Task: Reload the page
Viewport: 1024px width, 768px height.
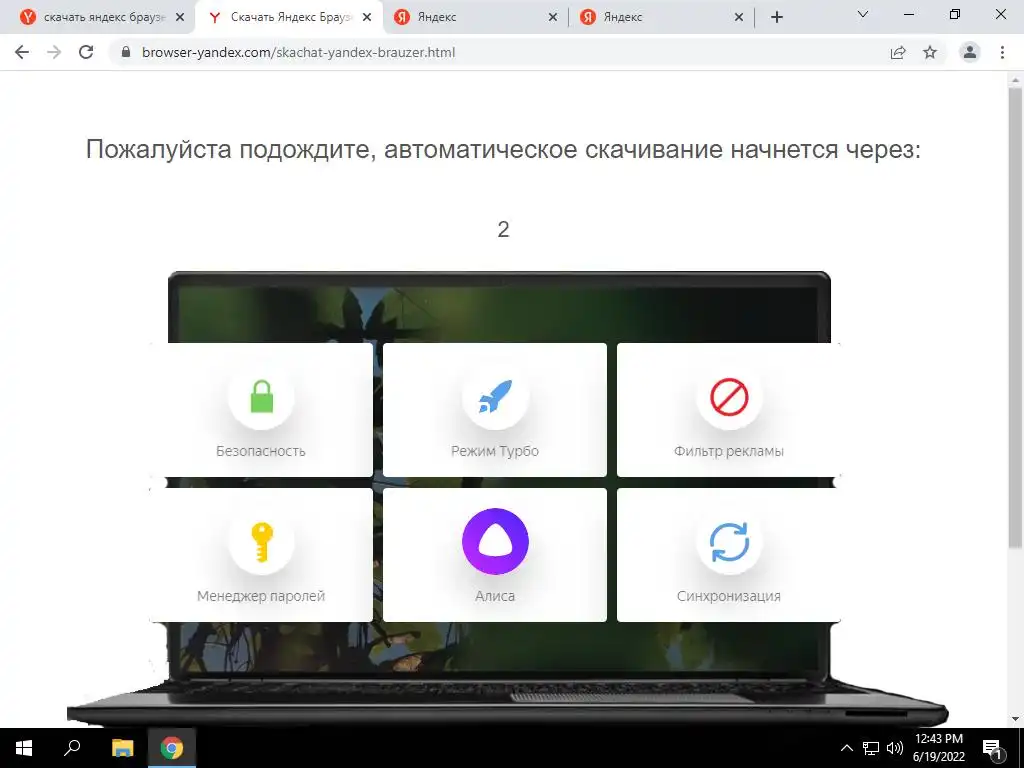Action: (x=86, y=52)
